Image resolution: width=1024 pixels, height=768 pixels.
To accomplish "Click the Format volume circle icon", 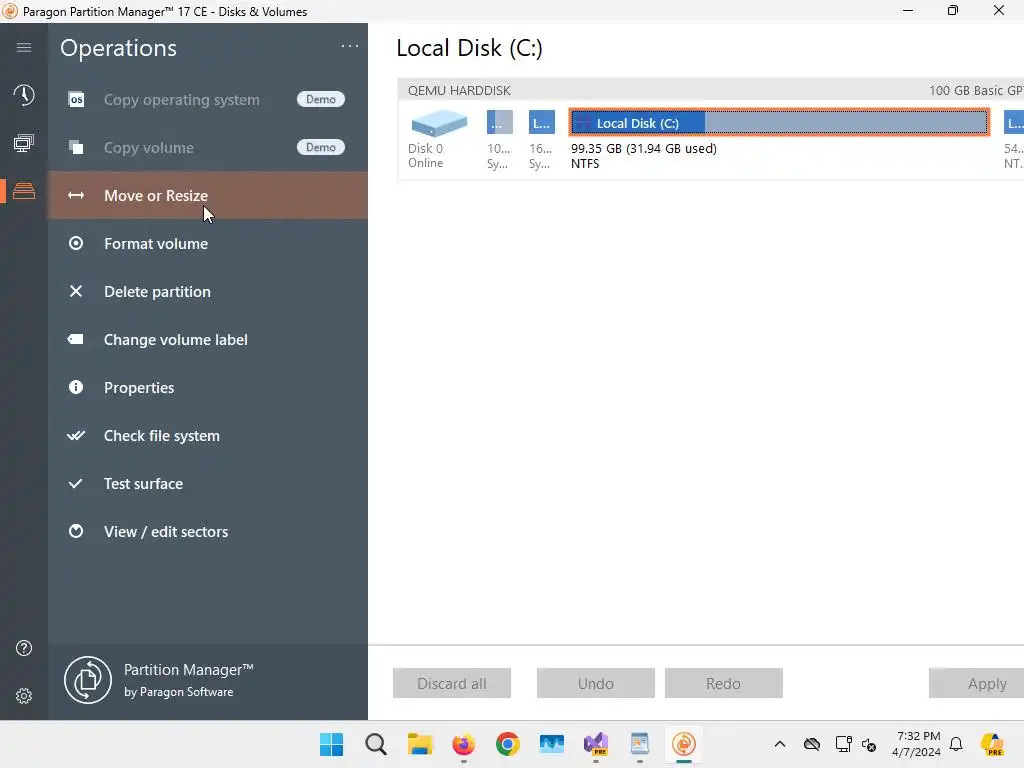I will [76, 244].
